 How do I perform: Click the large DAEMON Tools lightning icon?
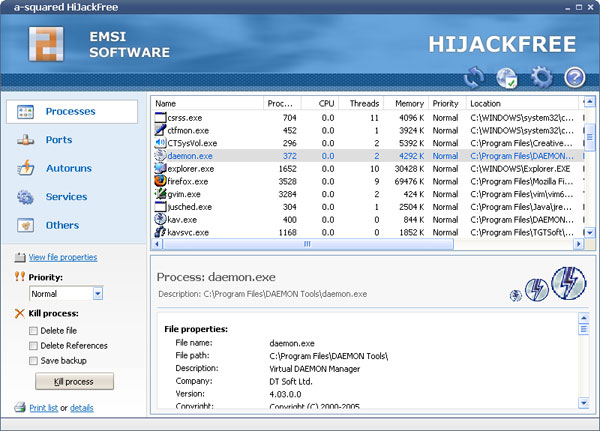[569, 284]
